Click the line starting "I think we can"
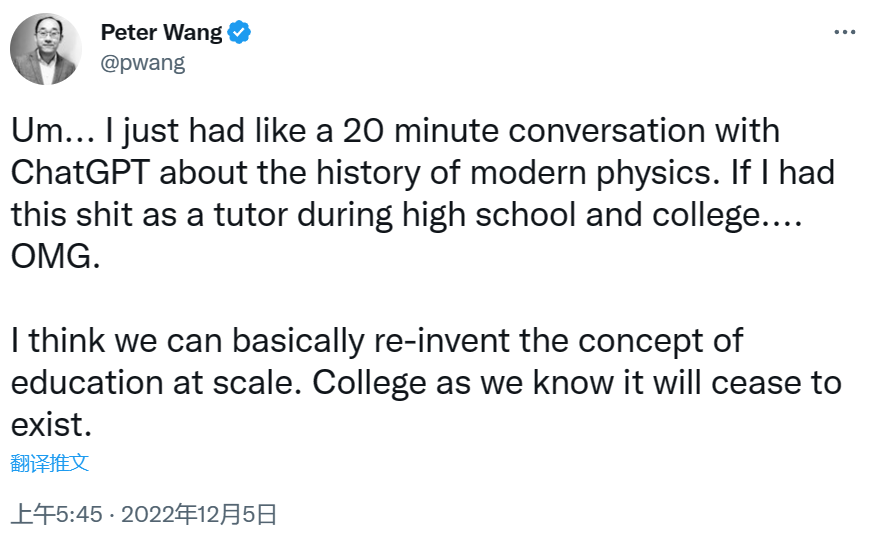 coord(378,340)
